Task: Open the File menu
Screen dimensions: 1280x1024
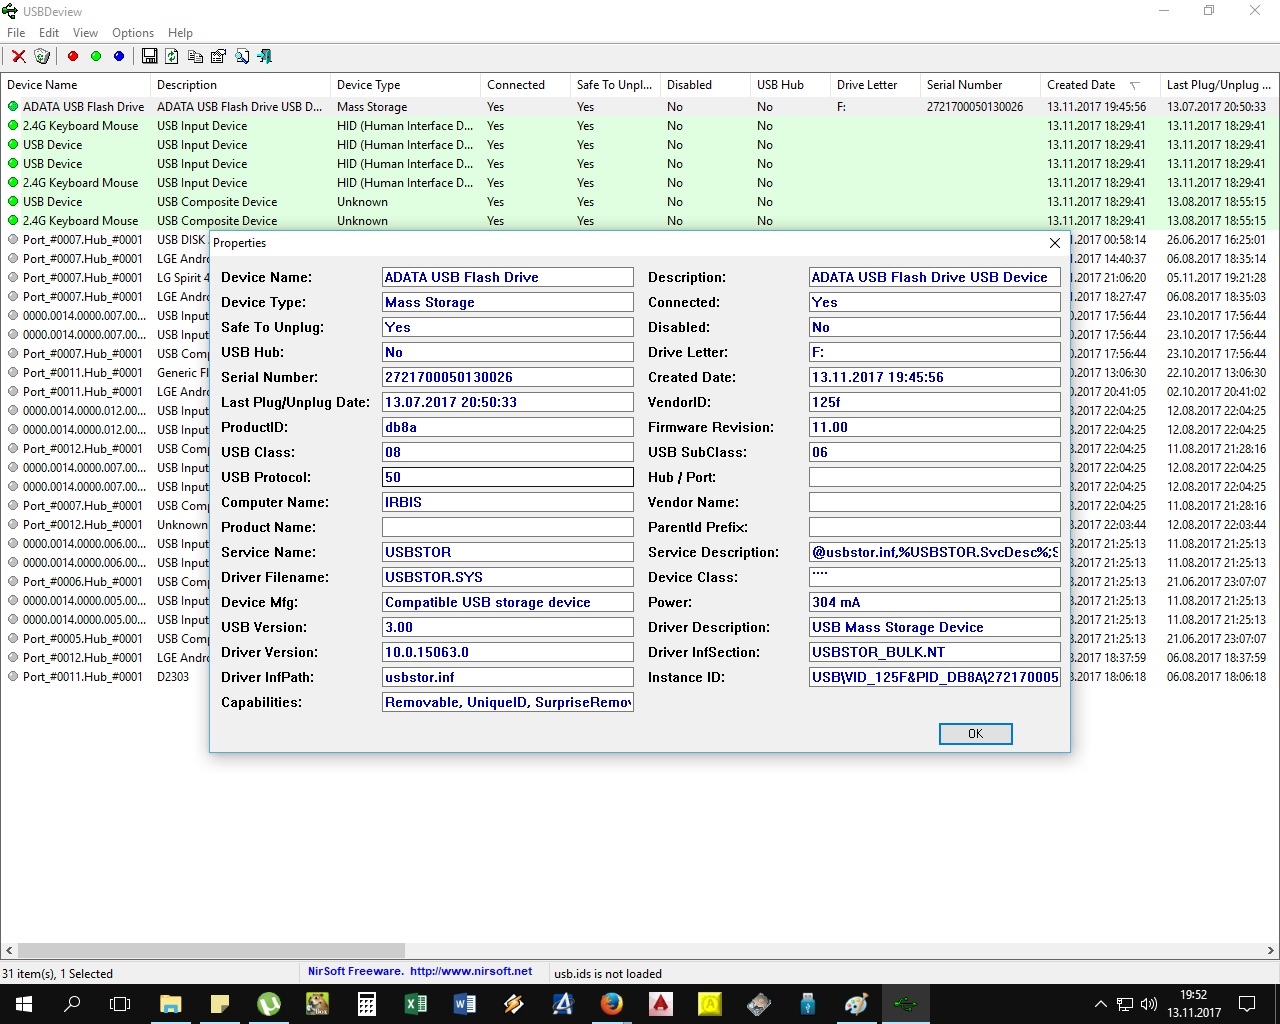Action: pyautogui.click(x=16, y=33)
